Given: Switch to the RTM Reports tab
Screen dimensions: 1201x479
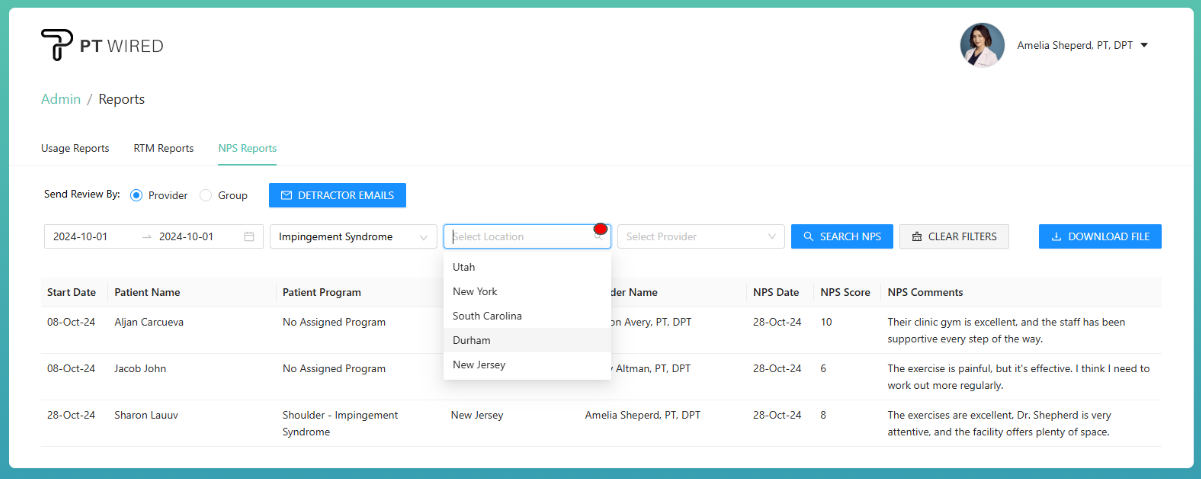Looking at the screenshot, I should (163, 148).
